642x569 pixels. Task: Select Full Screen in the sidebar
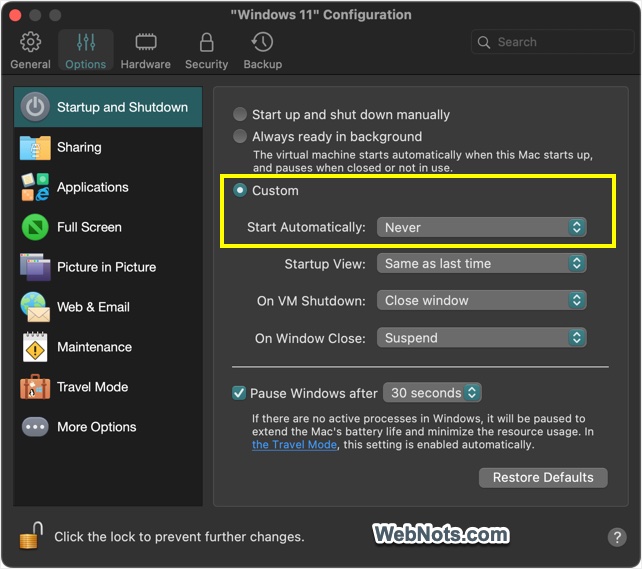(108, 227)
